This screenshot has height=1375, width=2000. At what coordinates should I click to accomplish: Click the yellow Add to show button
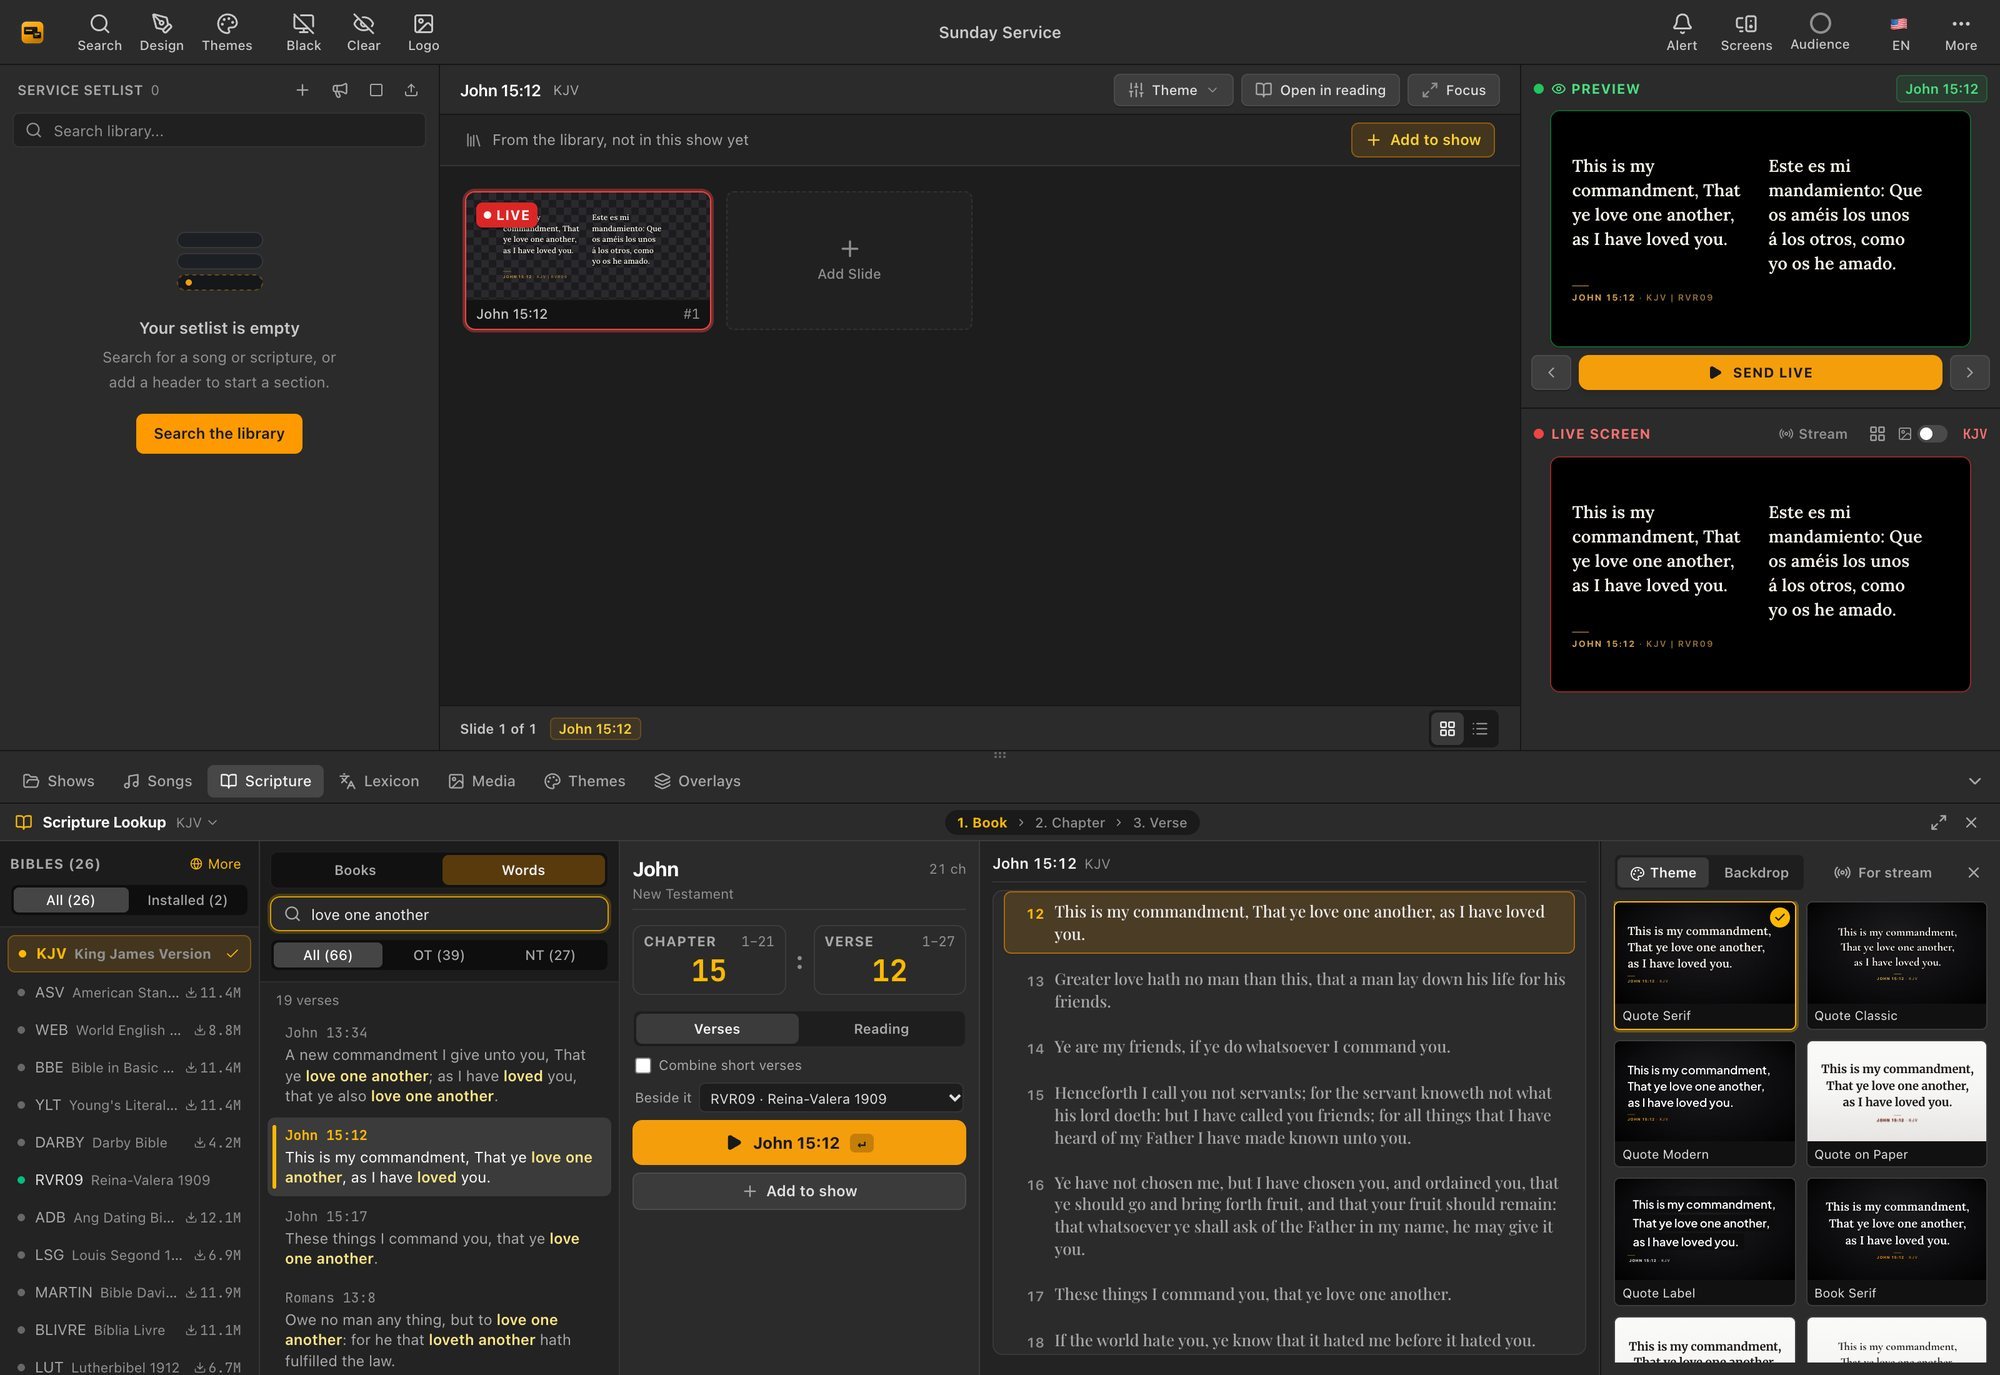(x=1422, y=140)
